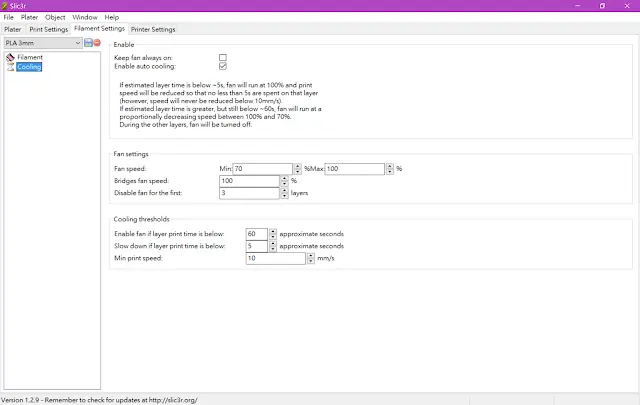Close the Slic3r window
Screen dimensions: 640x405
(x=627, y=6)
